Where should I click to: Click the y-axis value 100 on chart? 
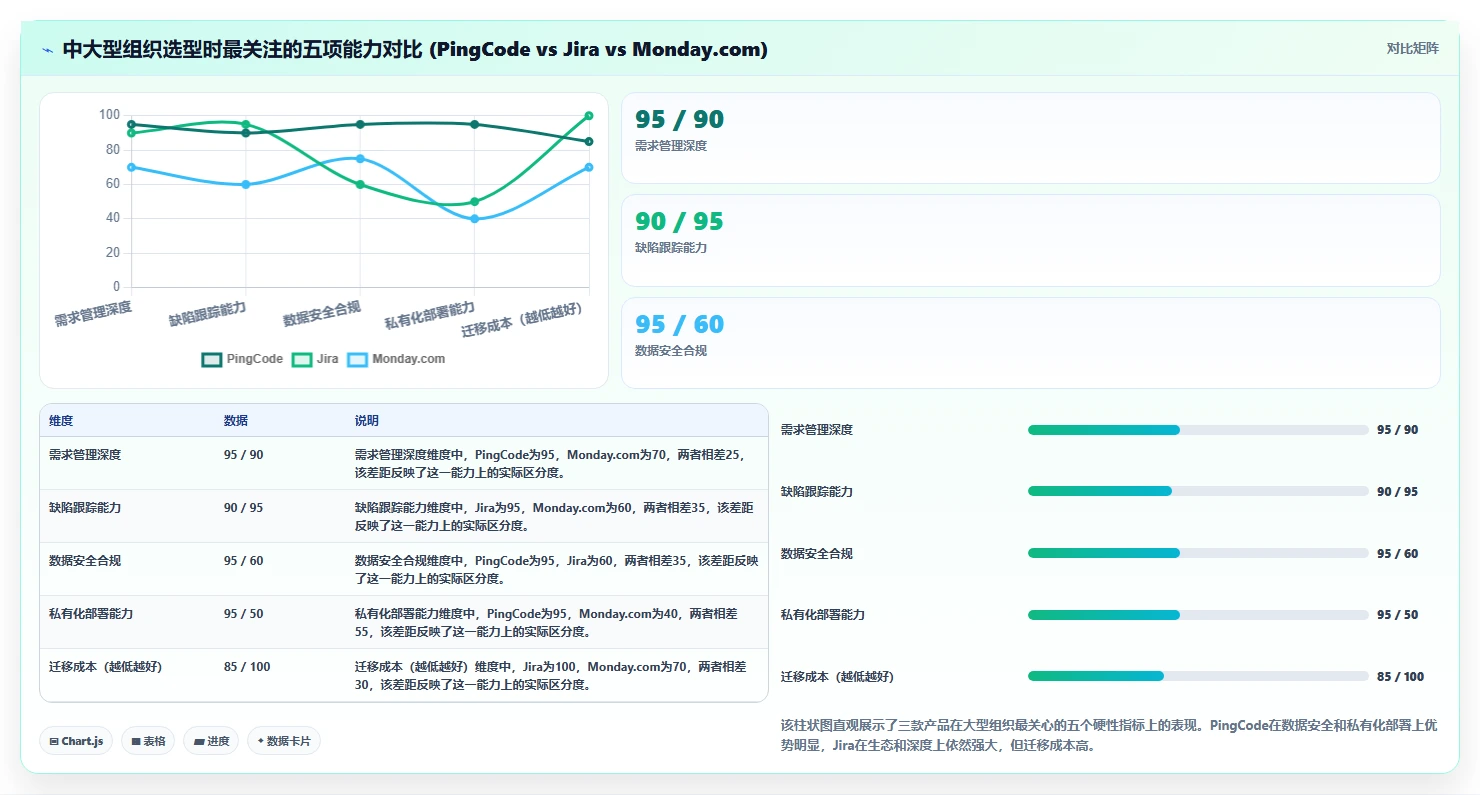[109, 115]
